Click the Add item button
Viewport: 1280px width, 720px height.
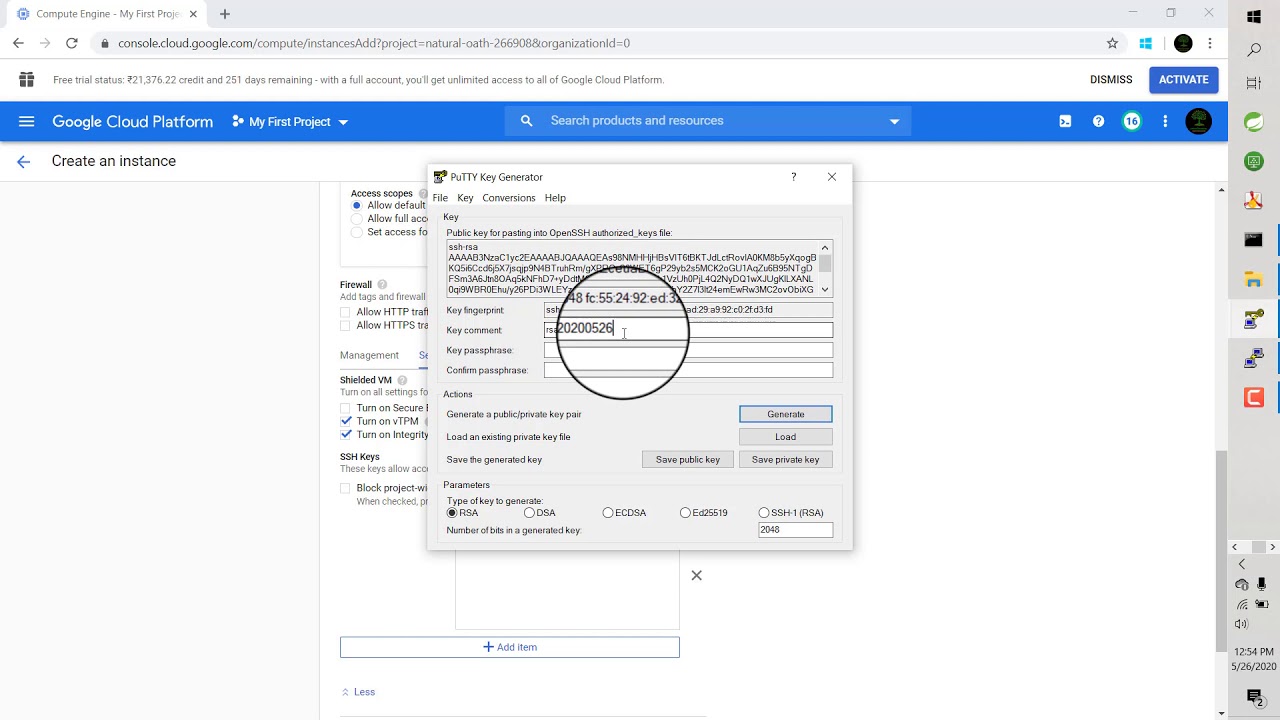pos(510,647)
